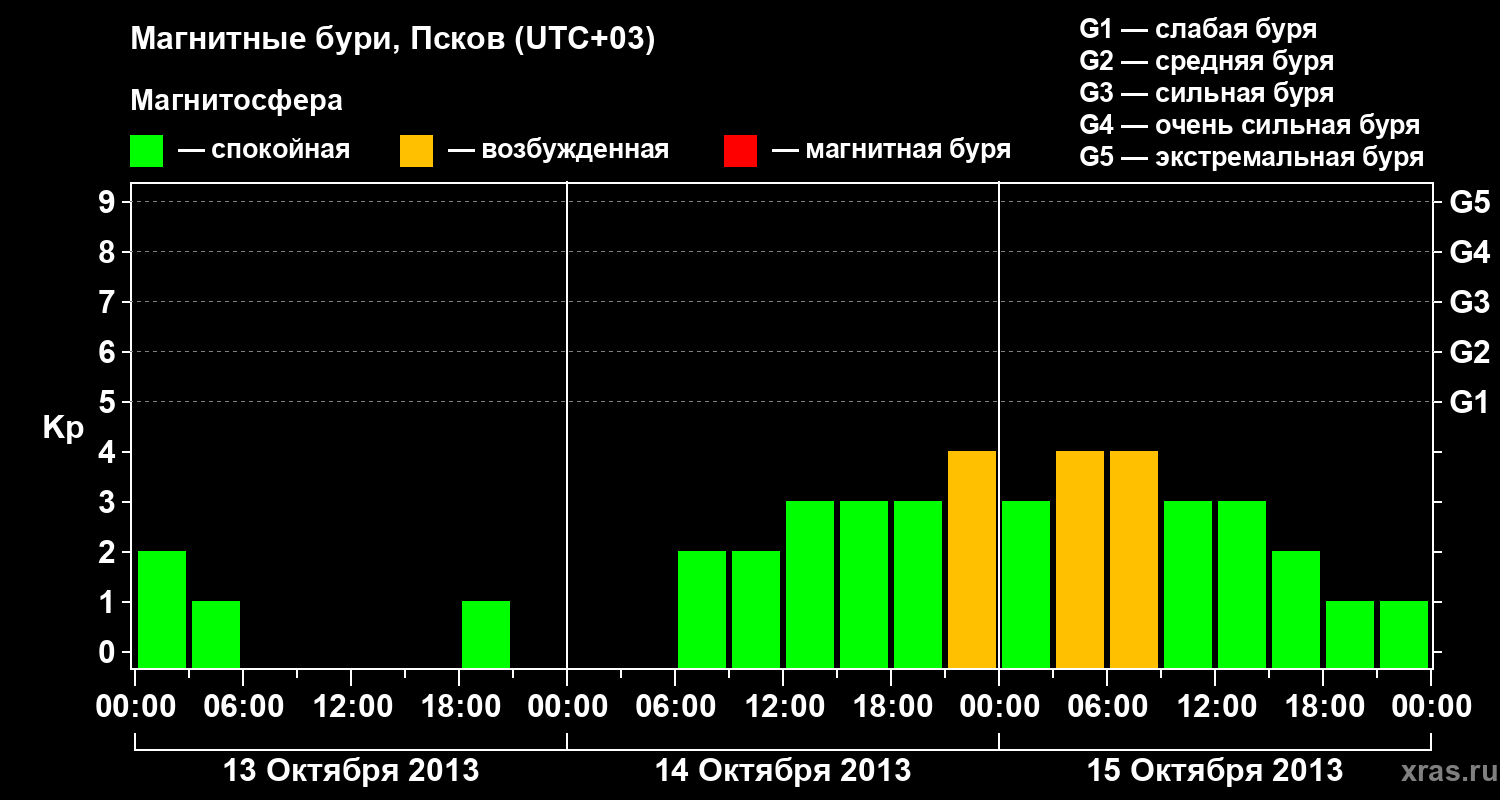
Task: Select the chart title 'Магнитные бури, Псков (UTC+03)'
Action: point(393,40)
